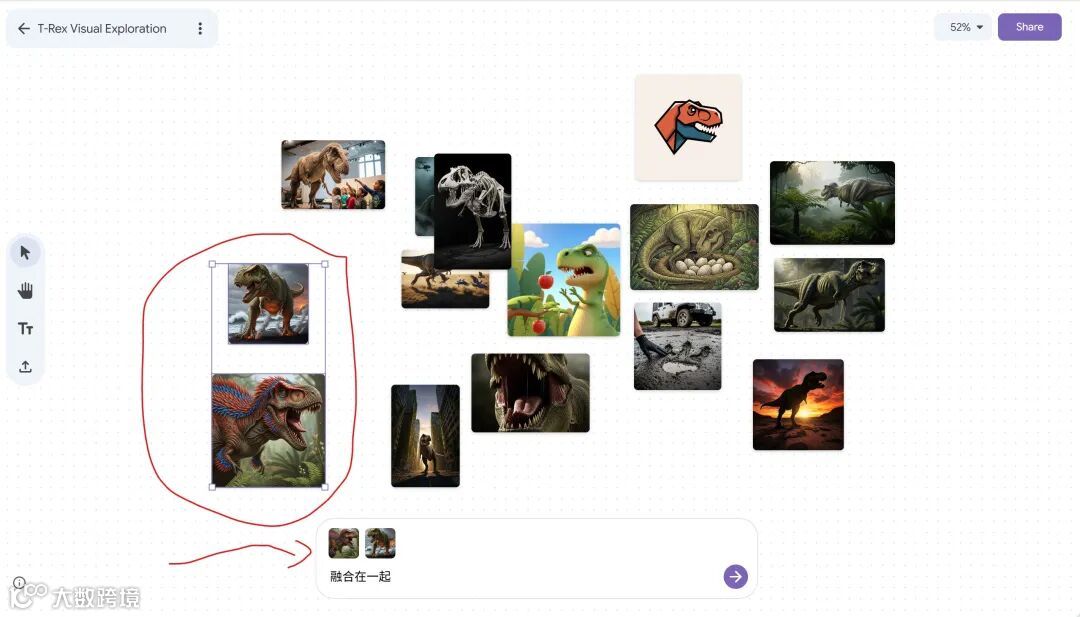Submit prompt with purple arrow button
Screen dimensions: 1080x617
[736, 576]
